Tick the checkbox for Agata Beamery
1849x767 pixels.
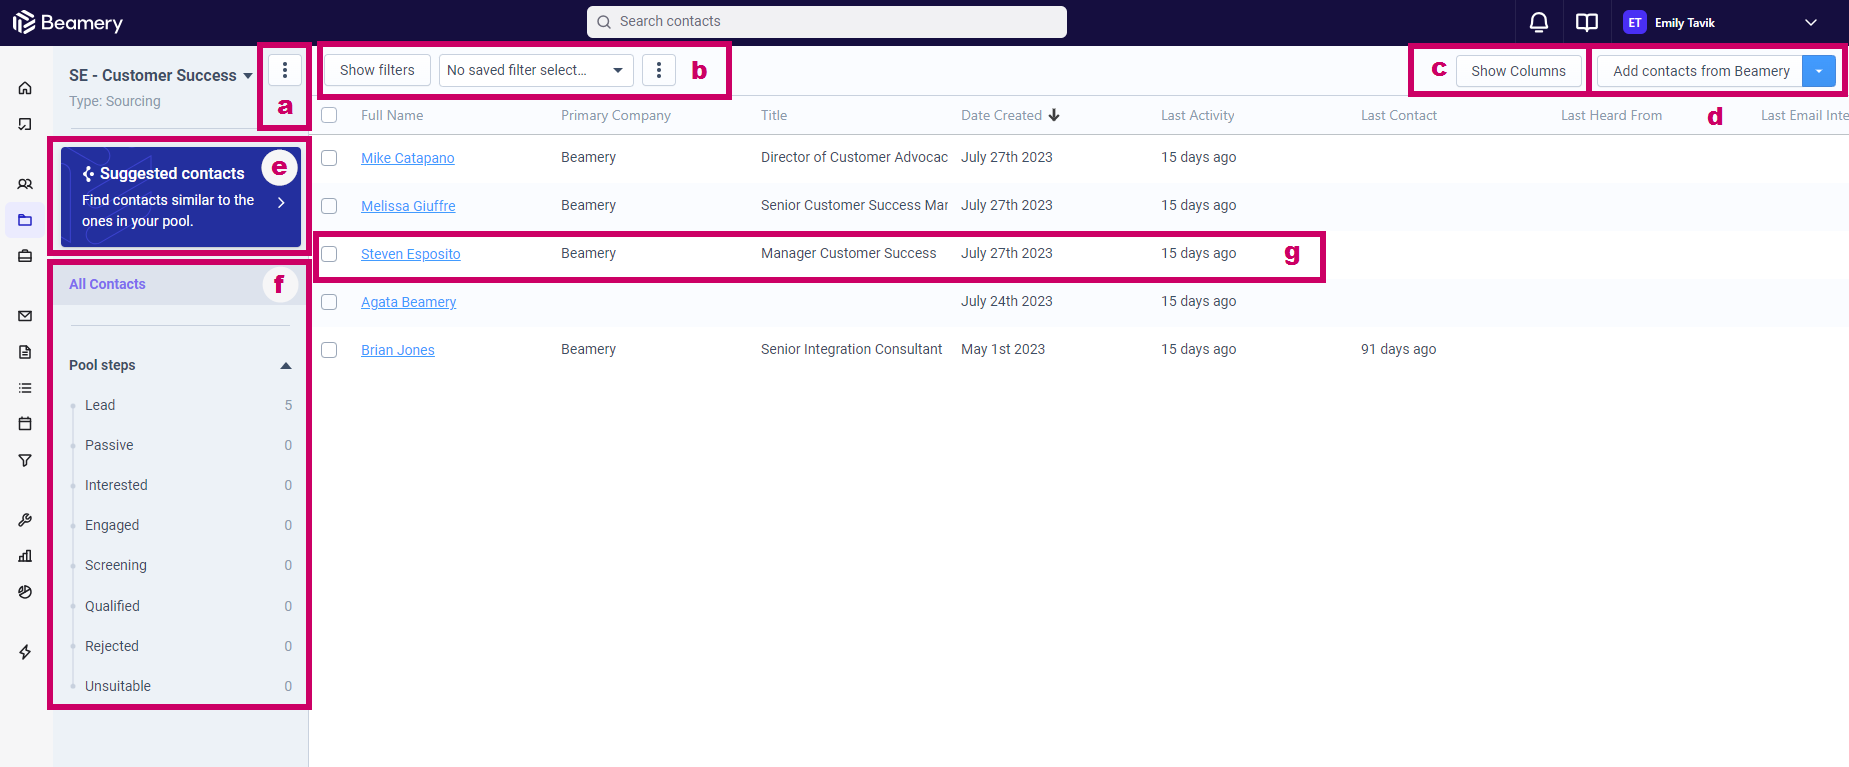tap(329, 302)
